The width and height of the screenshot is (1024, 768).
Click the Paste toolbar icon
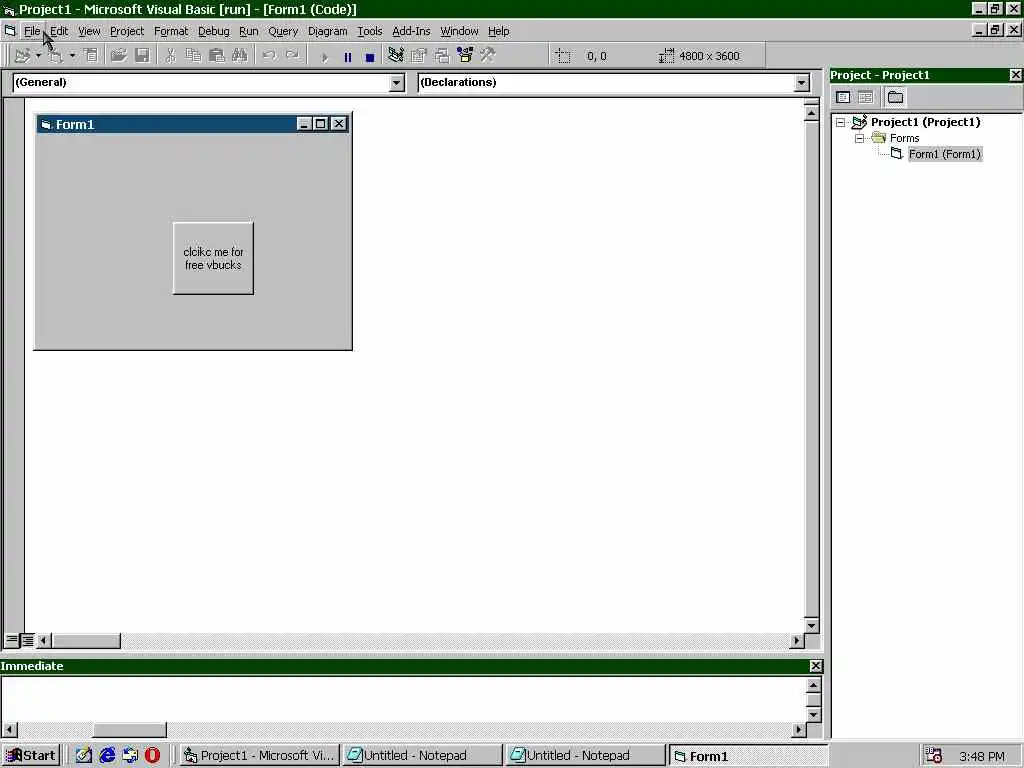[x=216, y=56]
